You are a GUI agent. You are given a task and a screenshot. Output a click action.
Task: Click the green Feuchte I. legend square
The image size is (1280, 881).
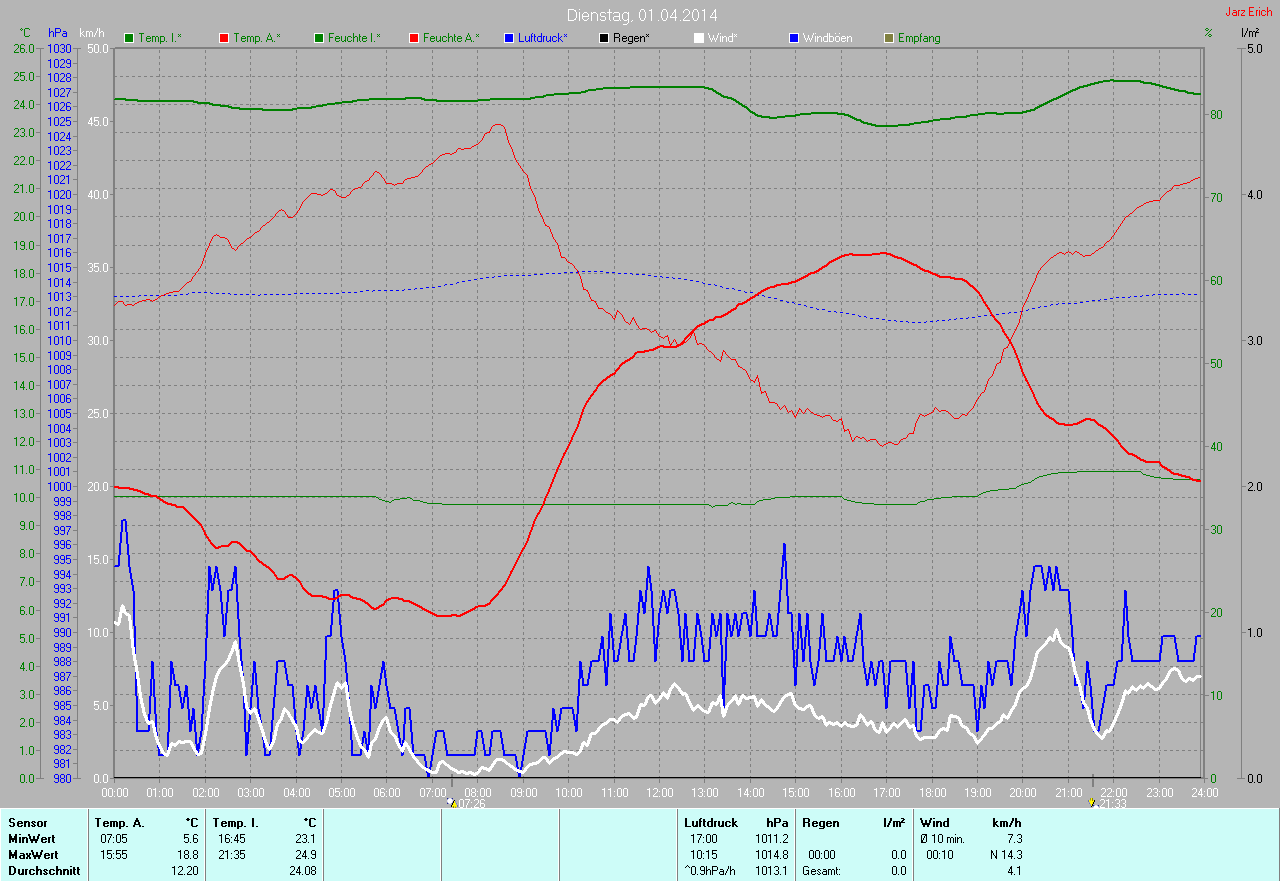click(320, 38)
